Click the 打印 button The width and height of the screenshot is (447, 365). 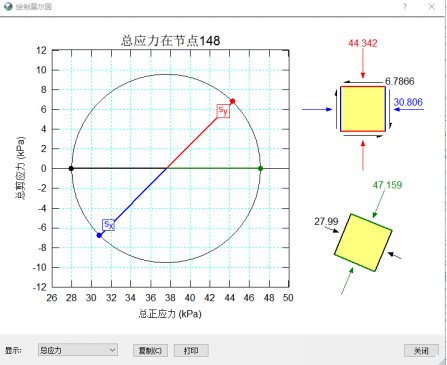pyautogui.click(x=191, y=351)
